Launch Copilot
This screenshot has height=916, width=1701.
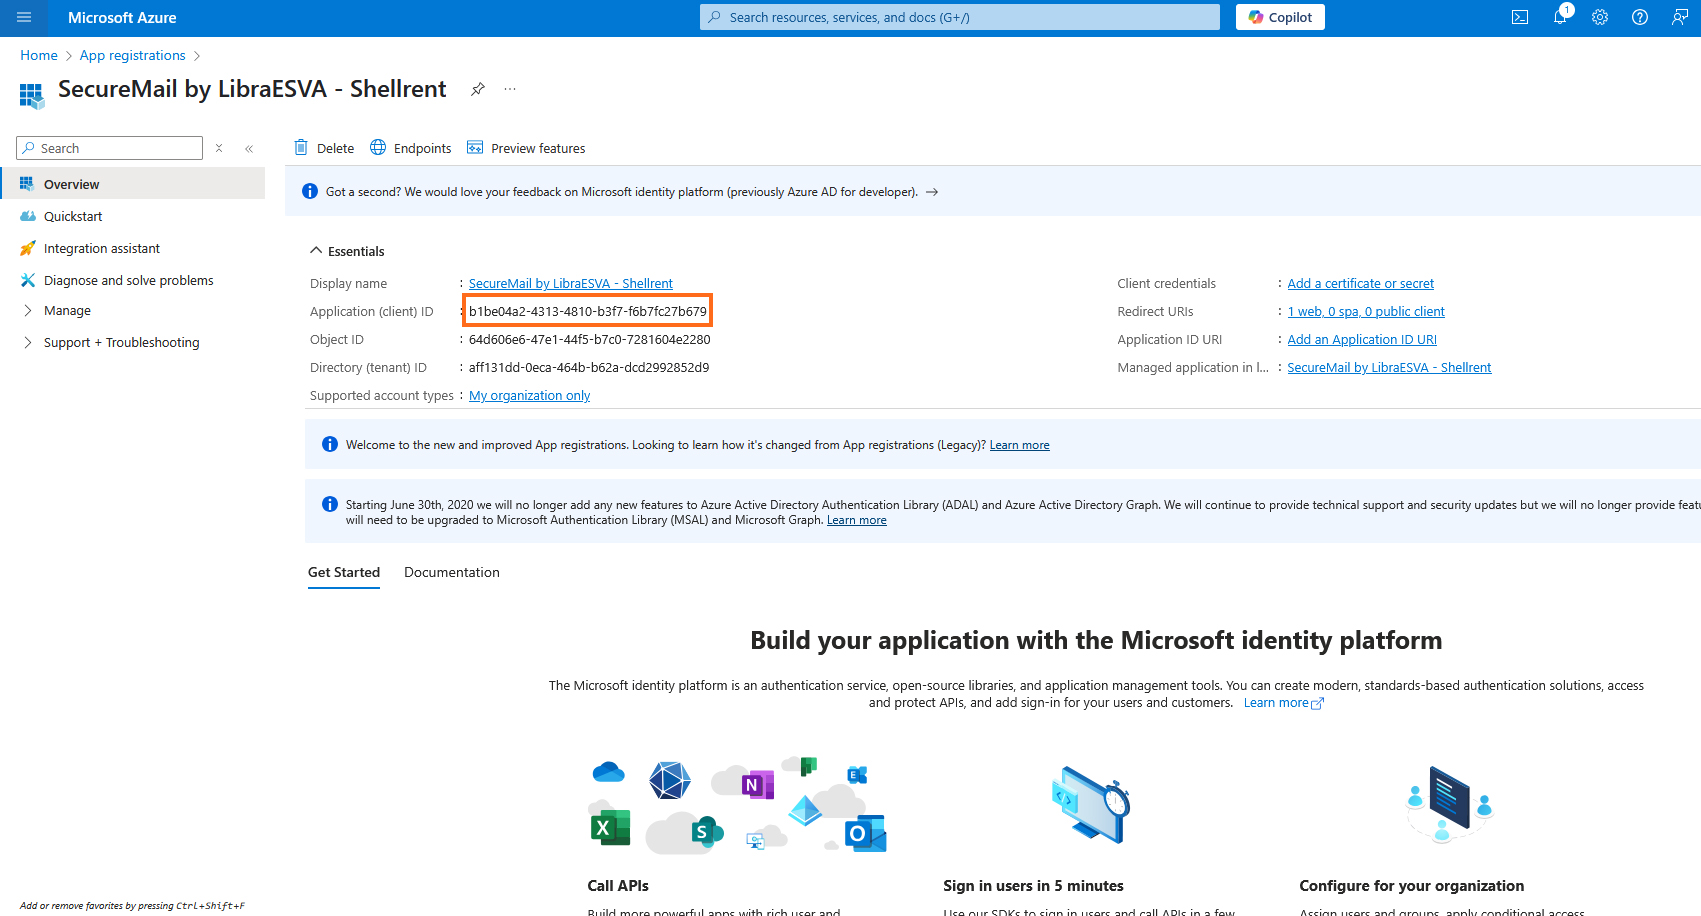(1280, 17)
